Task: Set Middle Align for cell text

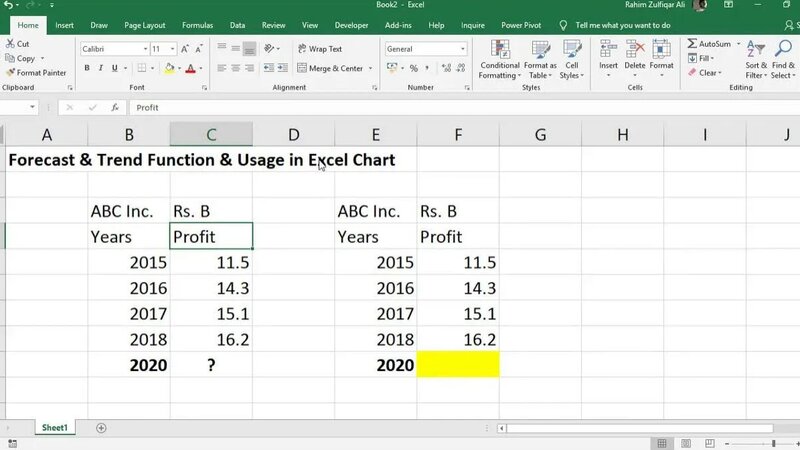Action: [235, 48]
